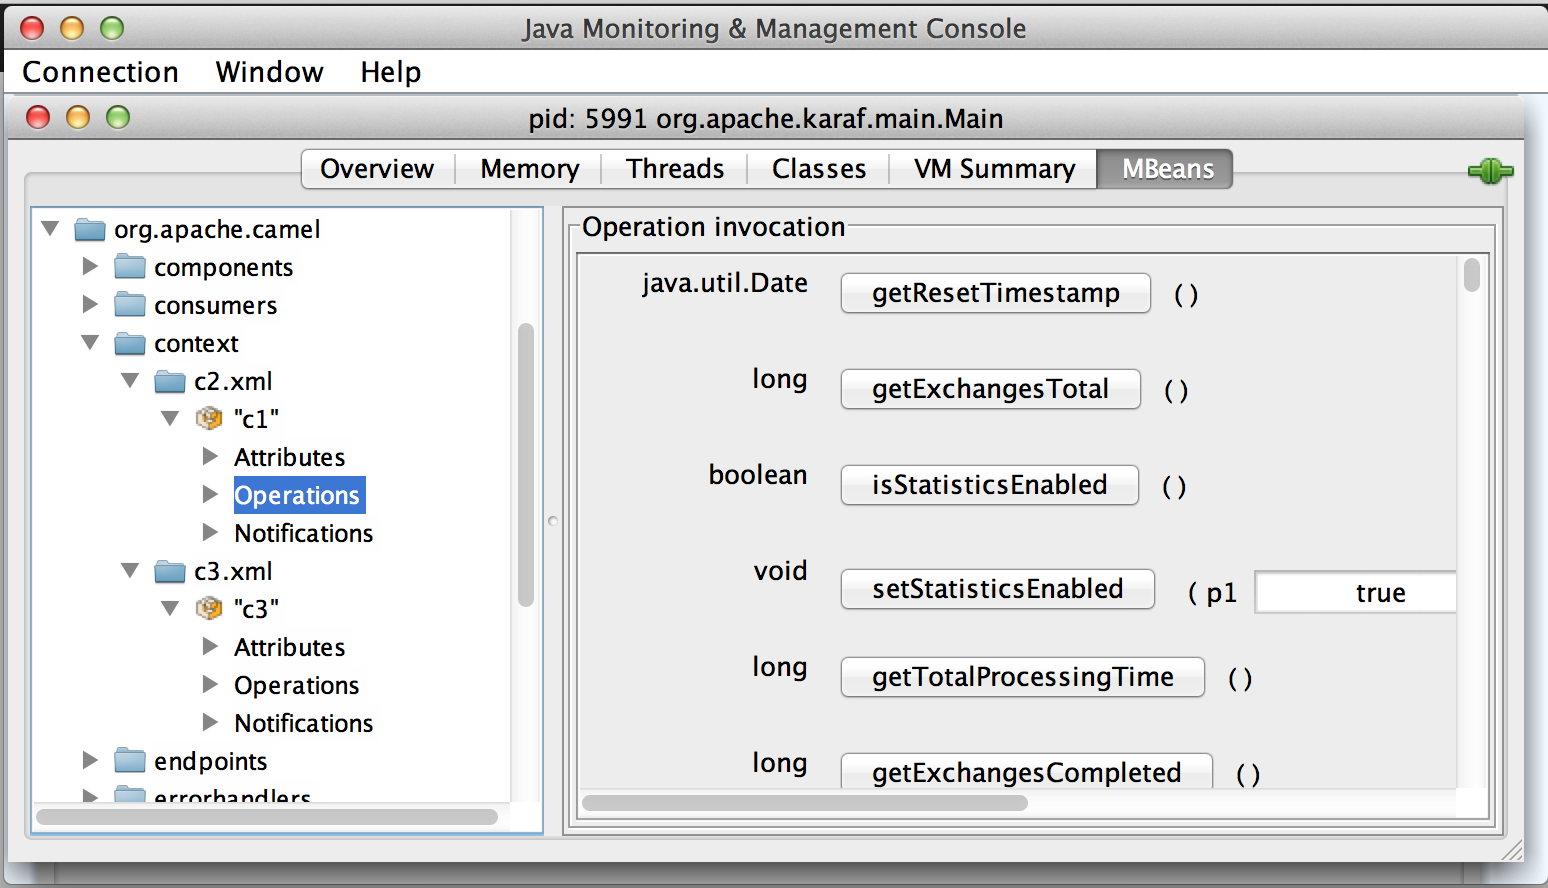Open the Connection menu
This screenshot has width=1548, height=888.
pyautogui.click(x=100, y=72)
